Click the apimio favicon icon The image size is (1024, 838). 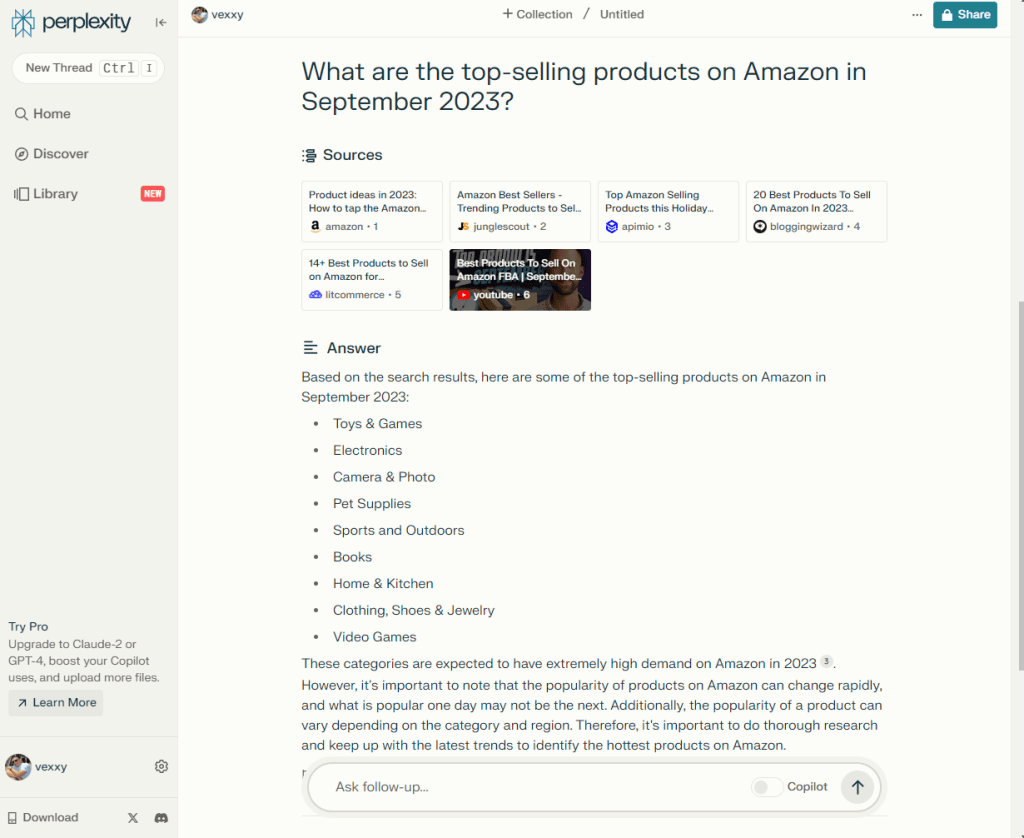click(612, 226)
